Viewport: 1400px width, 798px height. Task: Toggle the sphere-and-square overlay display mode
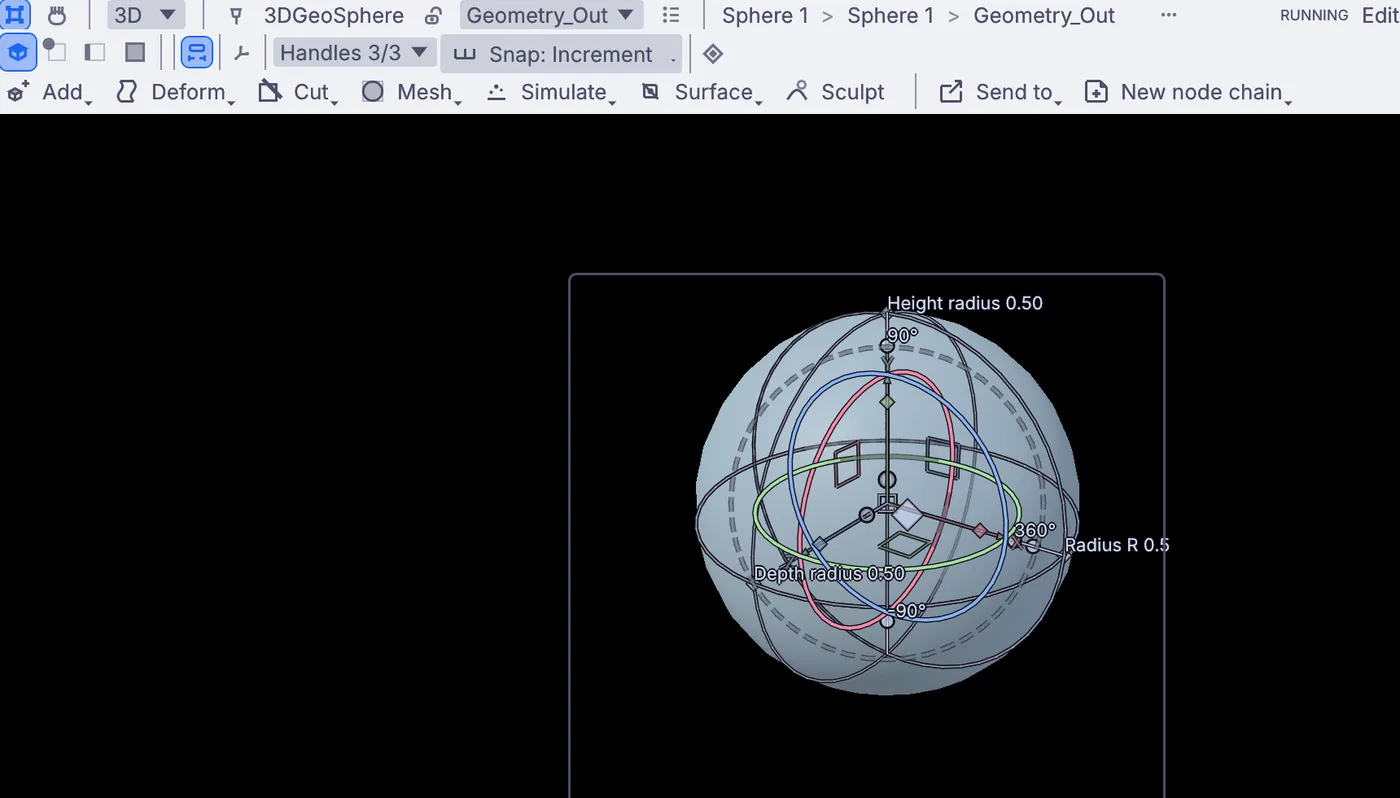click(x=55, y=51)
